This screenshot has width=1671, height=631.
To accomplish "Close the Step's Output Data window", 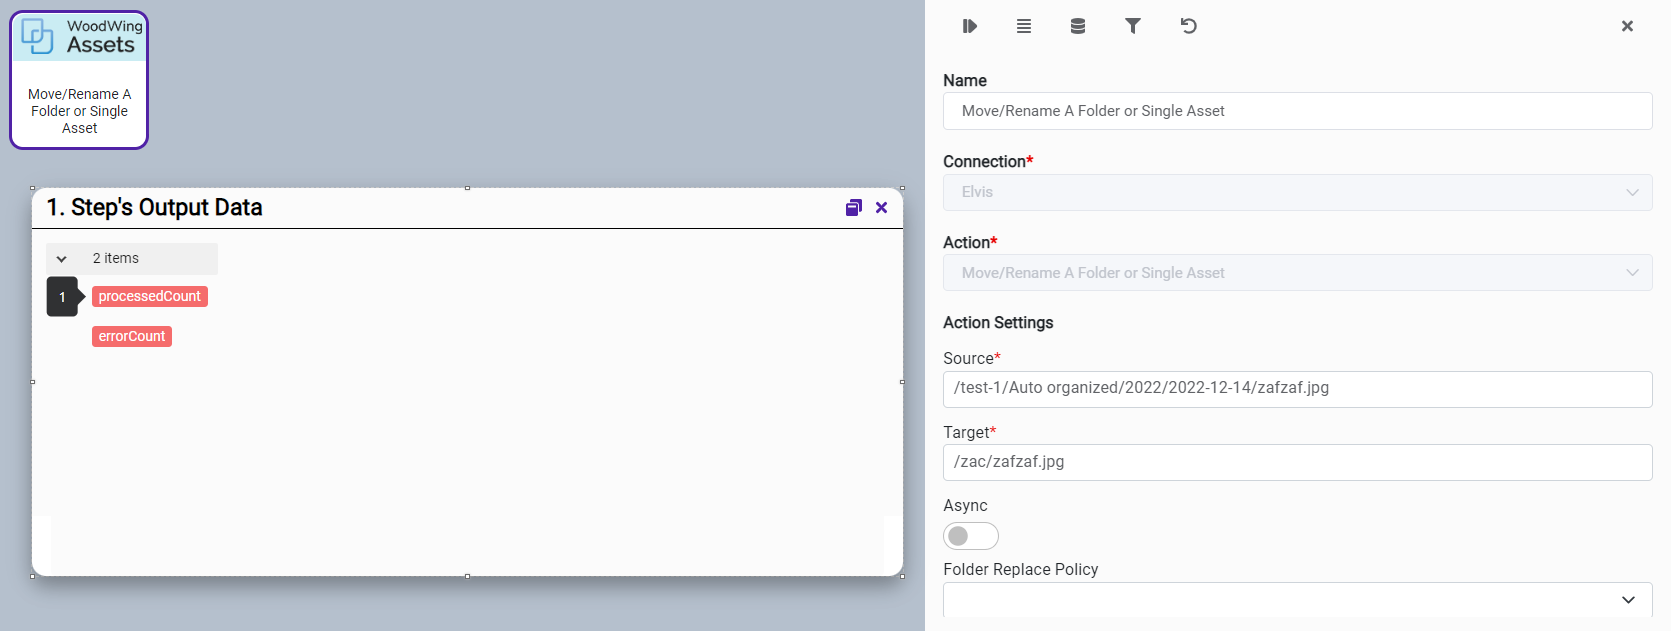I will pyautogui.click(x=881, y=208).
